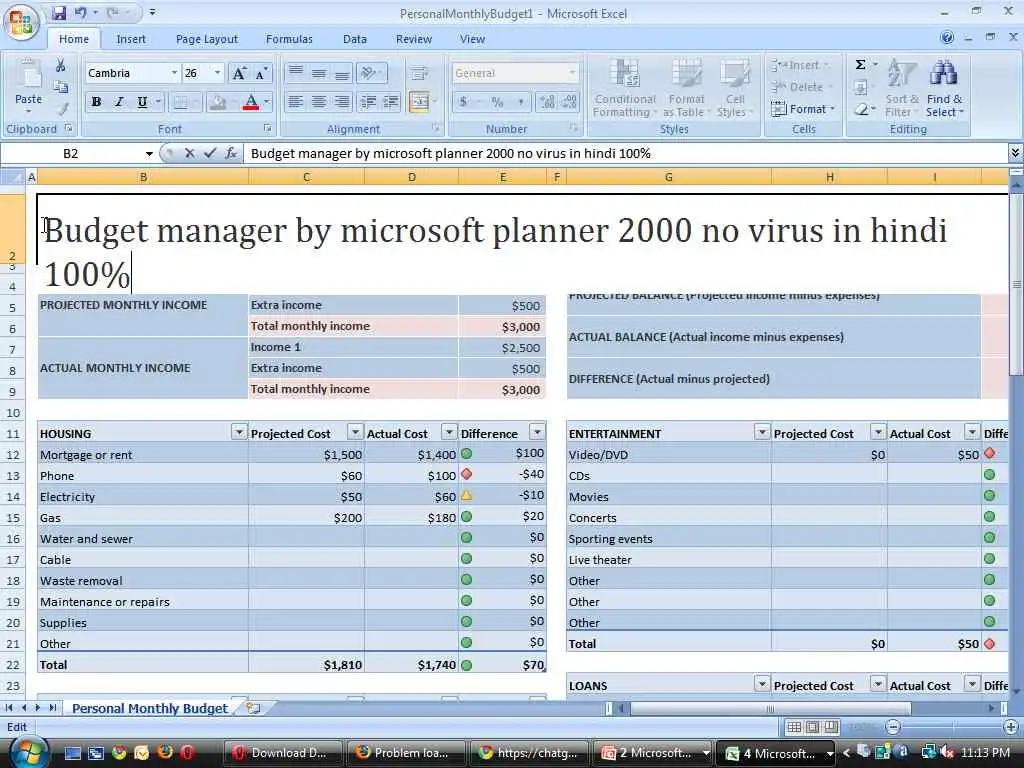Click Format as Table button
Viewport: 1024px width, 768px height.
click(x=686, y=88)
